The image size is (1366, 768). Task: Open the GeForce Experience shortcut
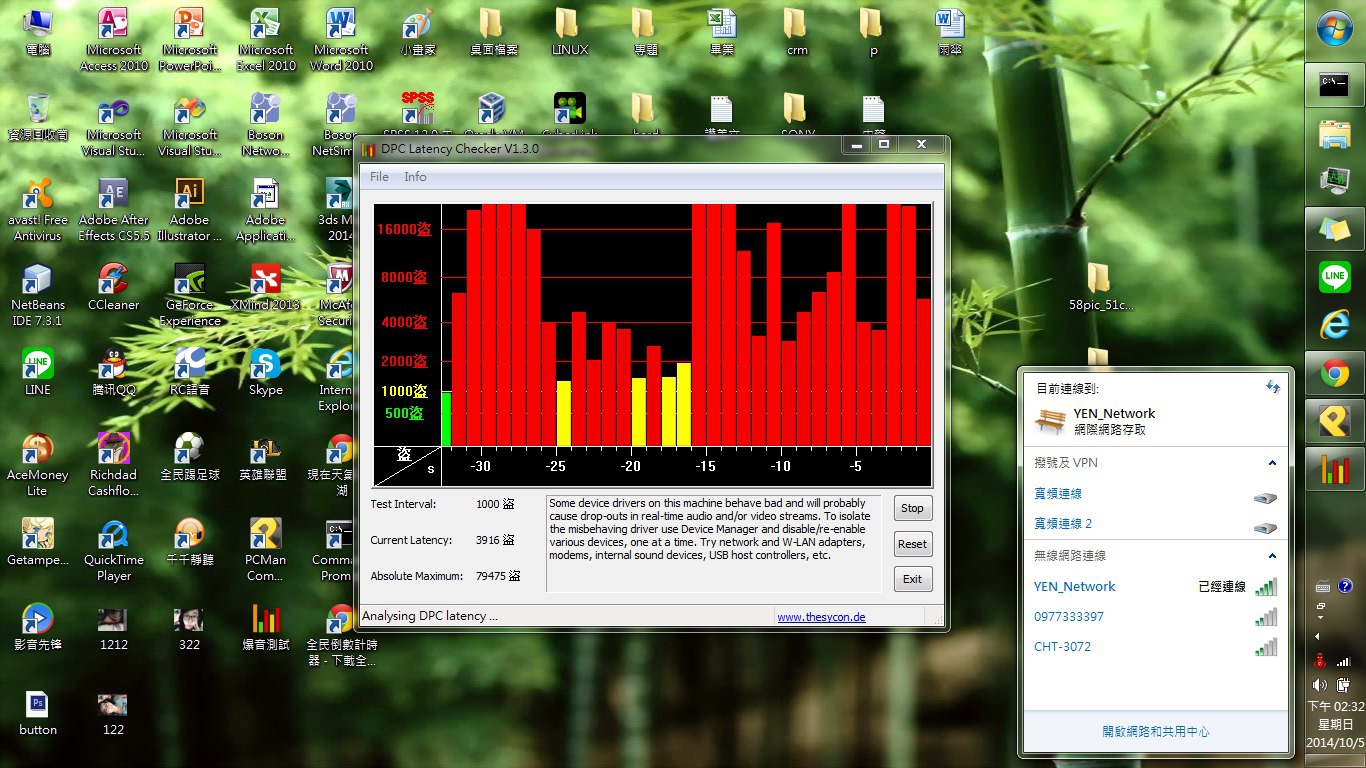[189, 295]
